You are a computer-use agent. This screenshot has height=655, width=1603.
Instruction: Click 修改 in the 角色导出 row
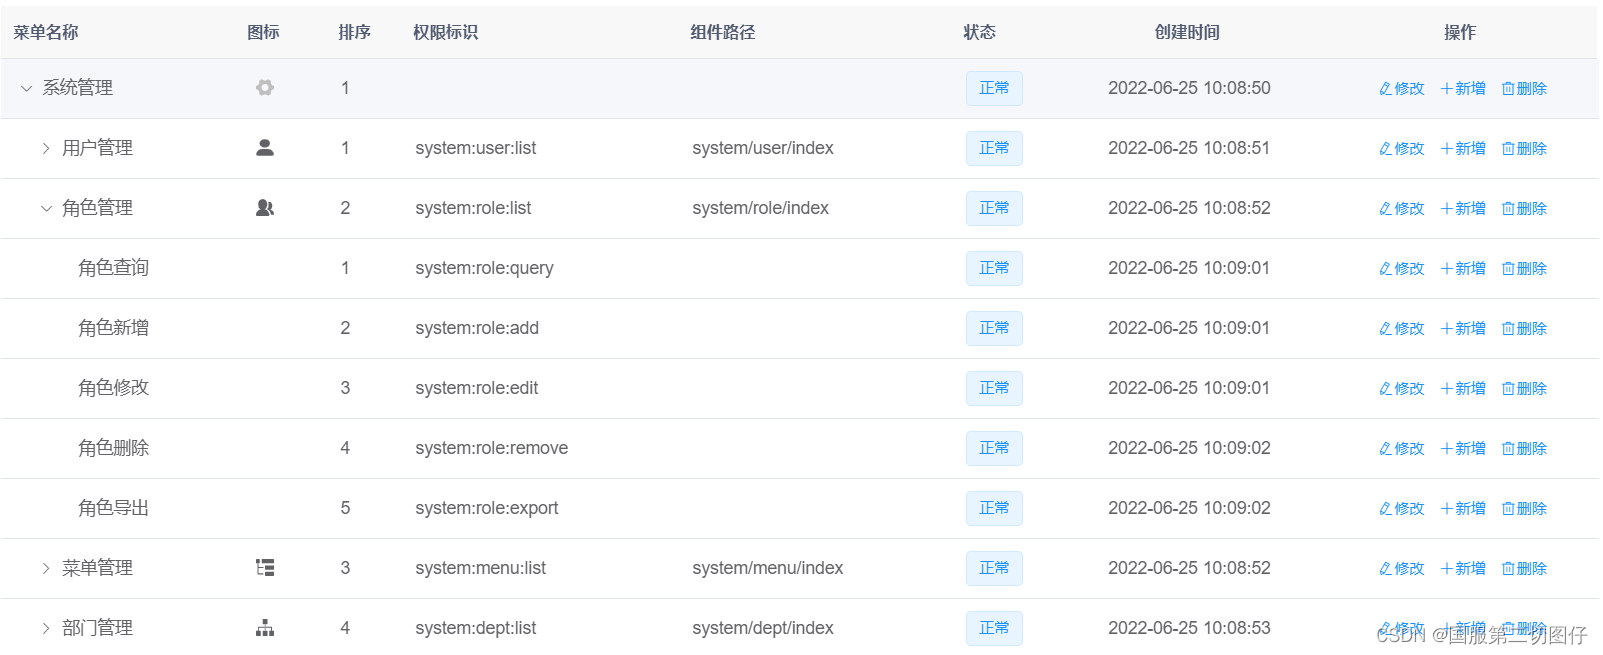(x=1402, y=508)
